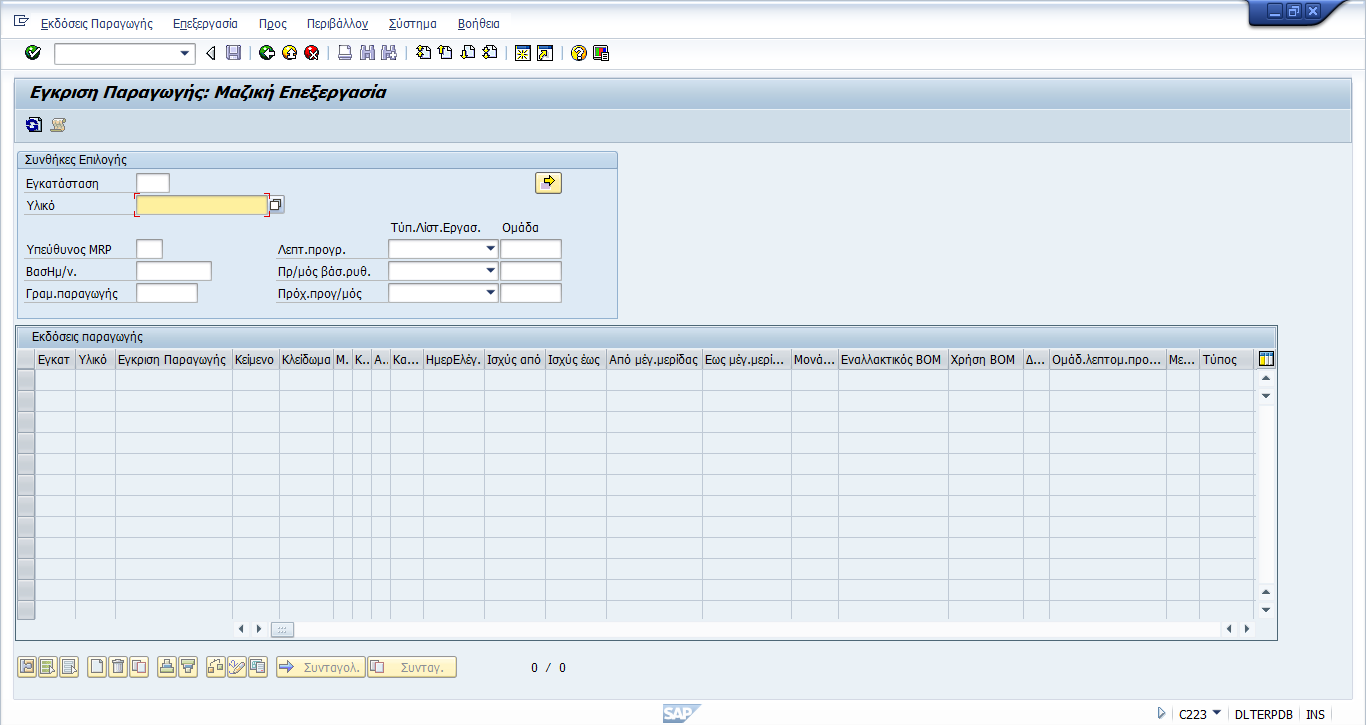Click the green Back arrow icon
1366x725 pixels.
266,53
